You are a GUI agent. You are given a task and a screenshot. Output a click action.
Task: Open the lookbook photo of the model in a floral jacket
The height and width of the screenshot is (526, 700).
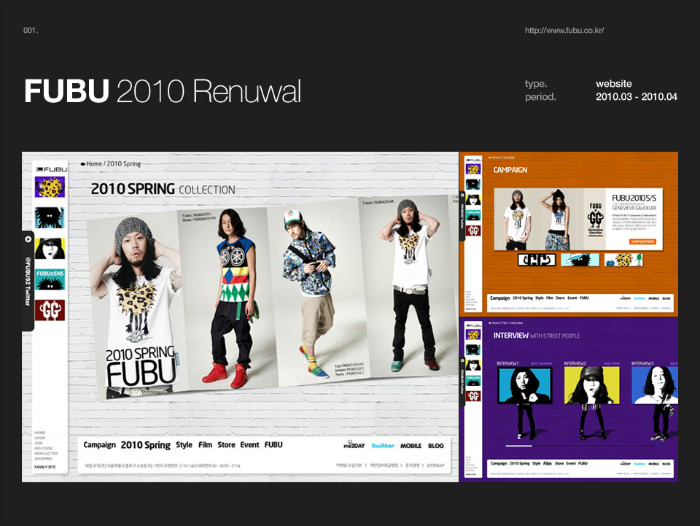[x=319, y=290]
